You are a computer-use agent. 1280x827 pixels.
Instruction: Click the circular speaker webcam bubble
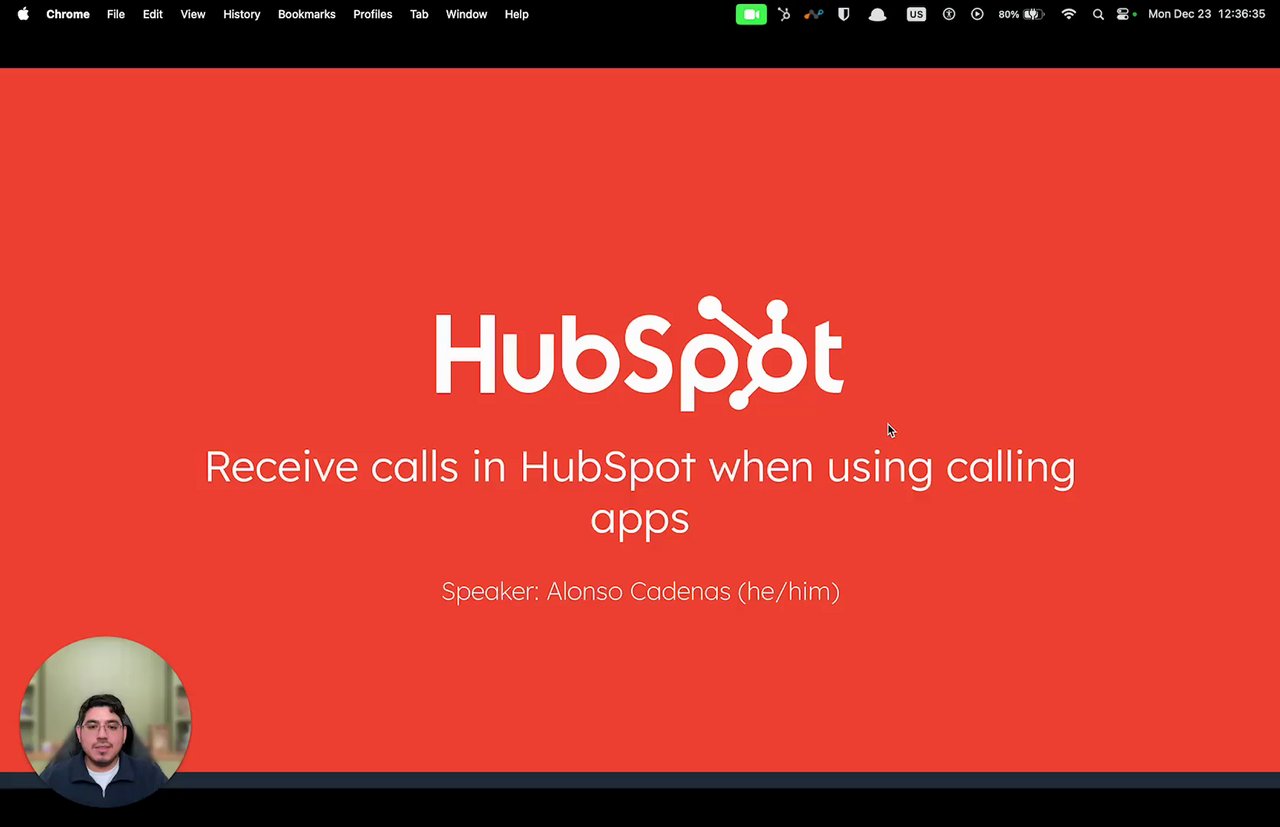click(x=105, y=721)
